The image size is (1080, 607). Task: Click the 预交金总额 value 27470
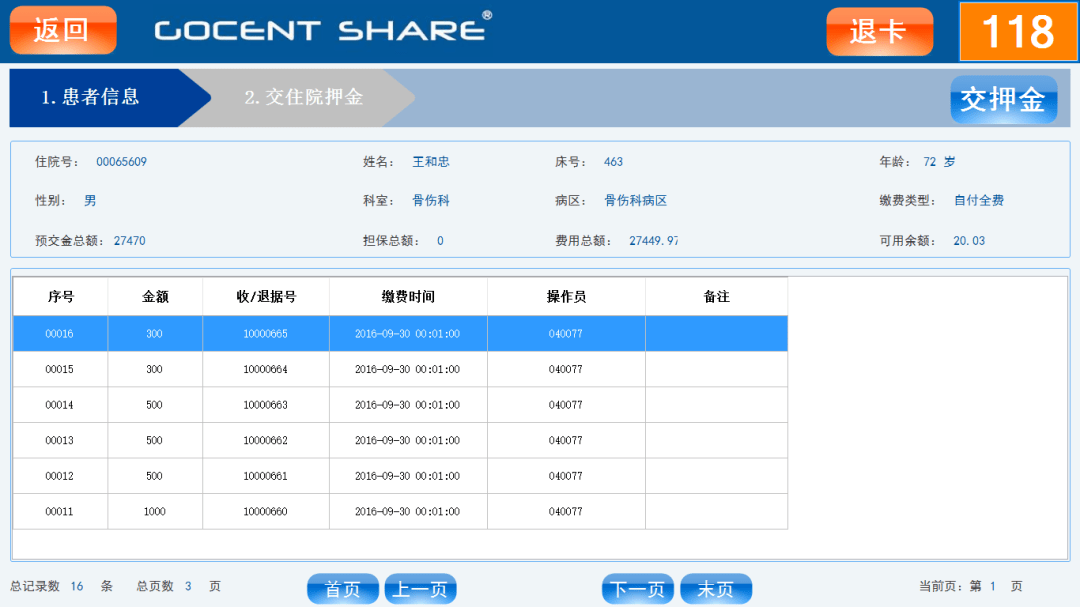129,241
